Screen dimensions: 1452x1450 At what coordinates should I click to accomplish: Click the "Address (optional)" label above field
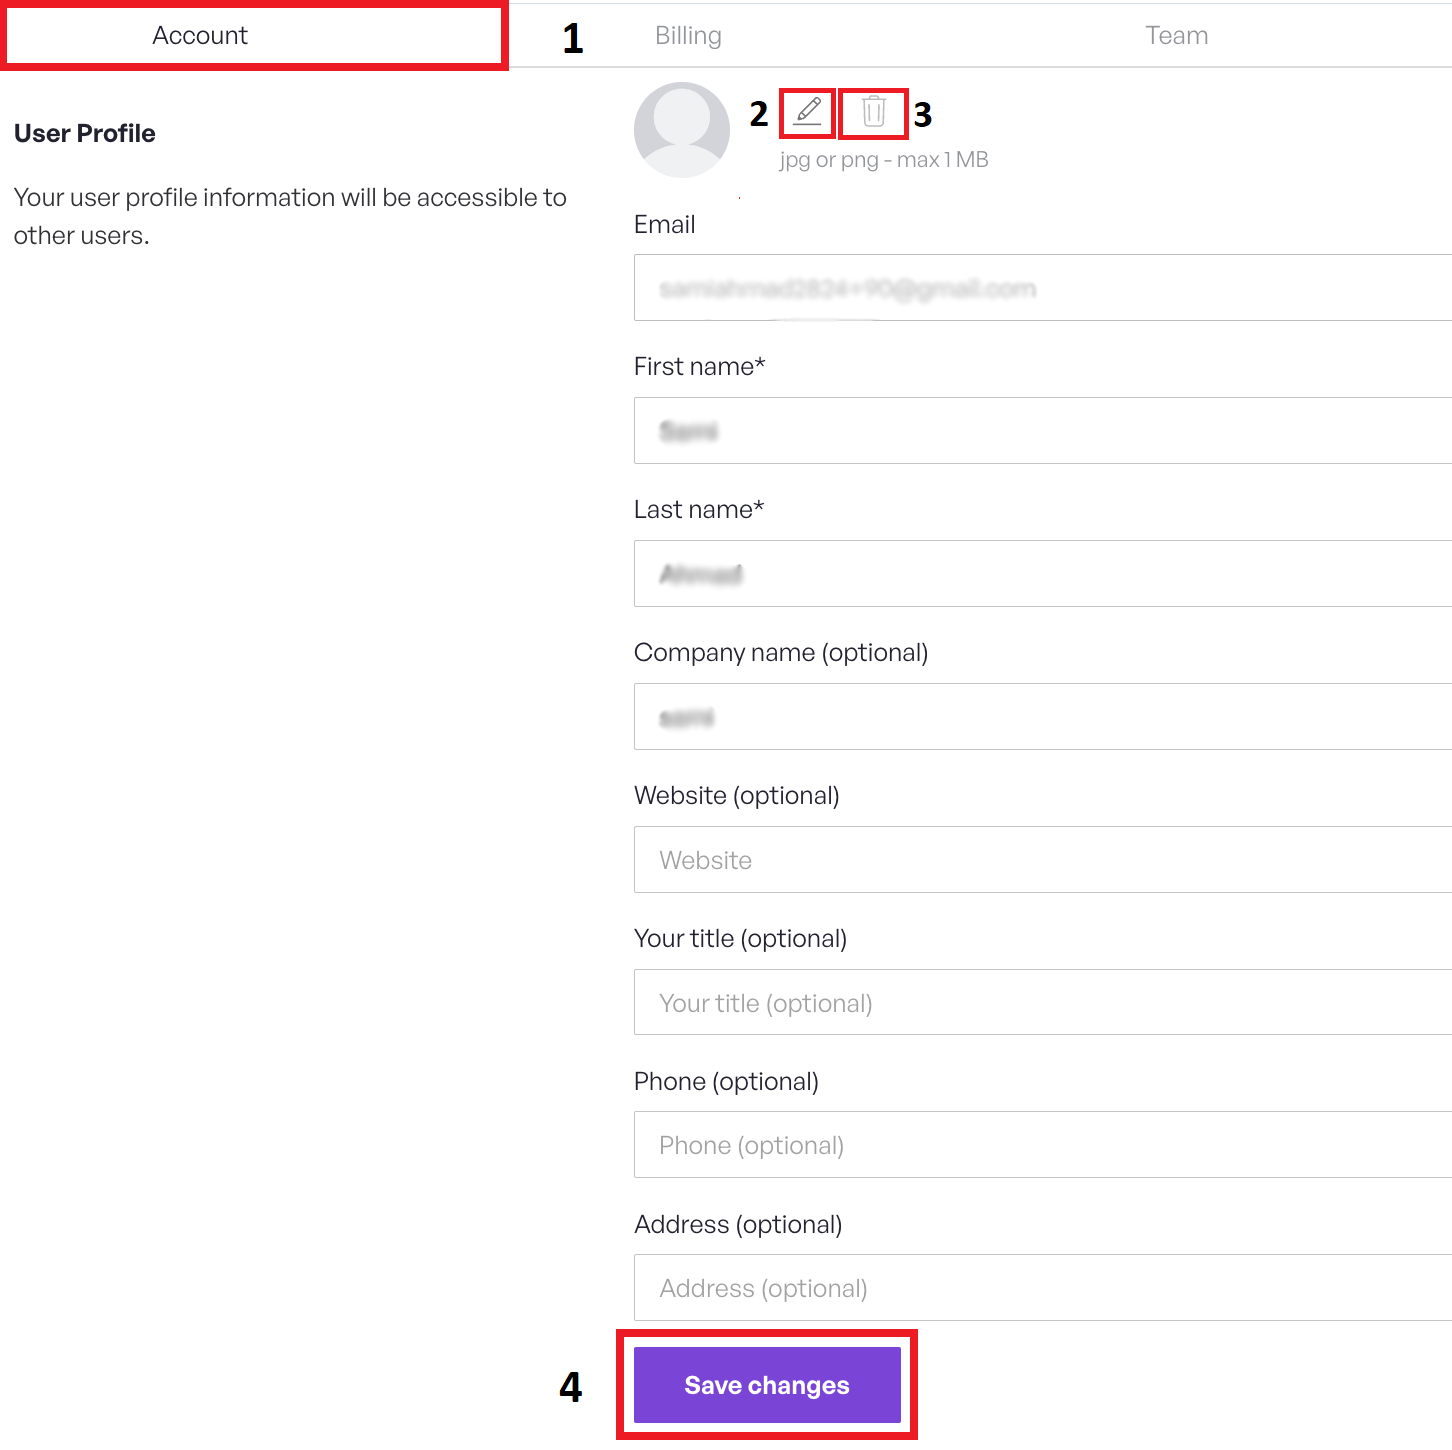738,1225
